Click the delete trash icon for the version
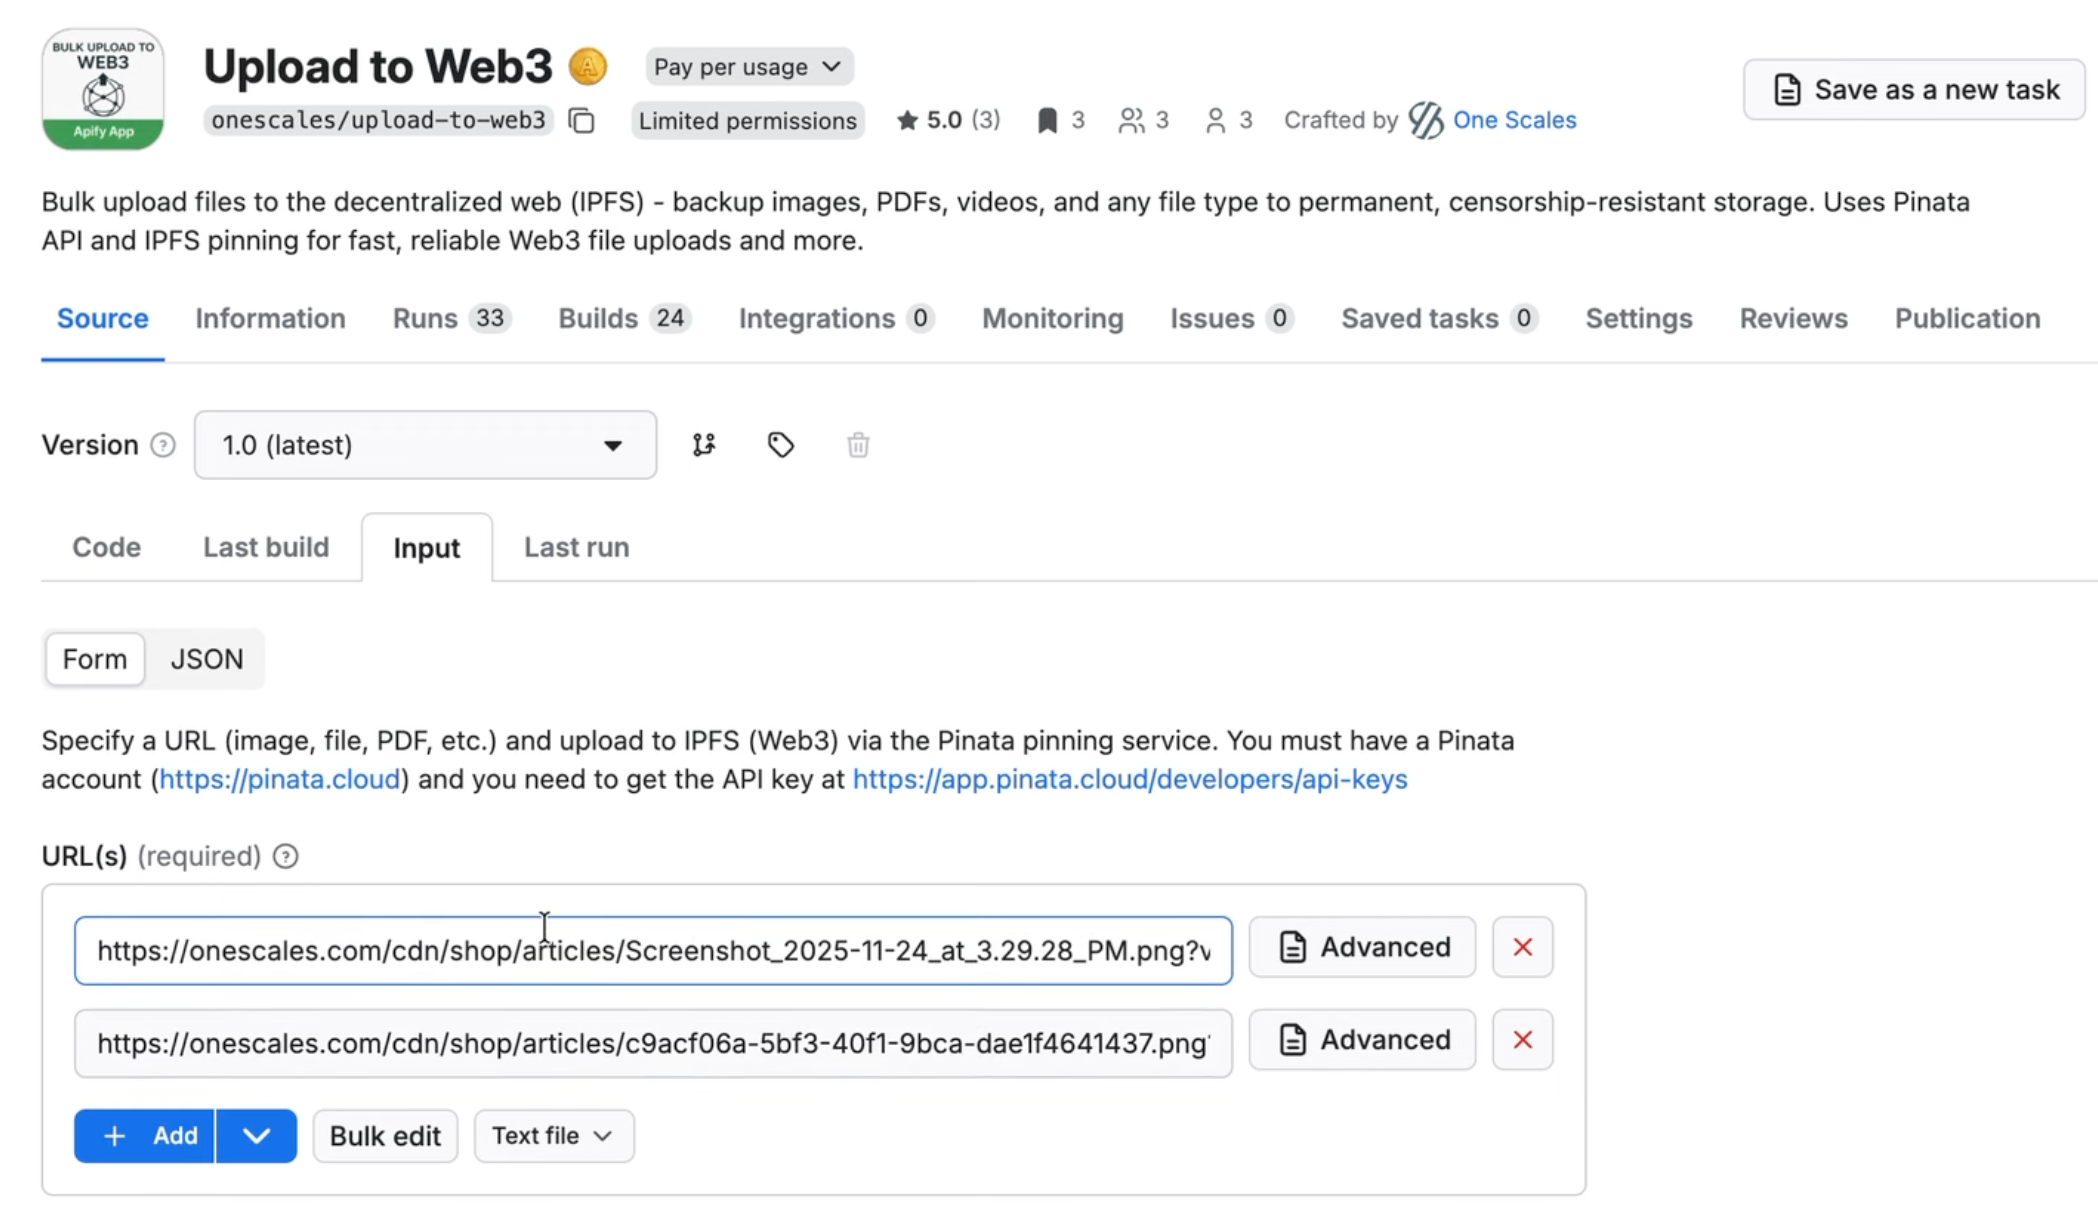The image size is (2098, 1214). coord(856,445)
